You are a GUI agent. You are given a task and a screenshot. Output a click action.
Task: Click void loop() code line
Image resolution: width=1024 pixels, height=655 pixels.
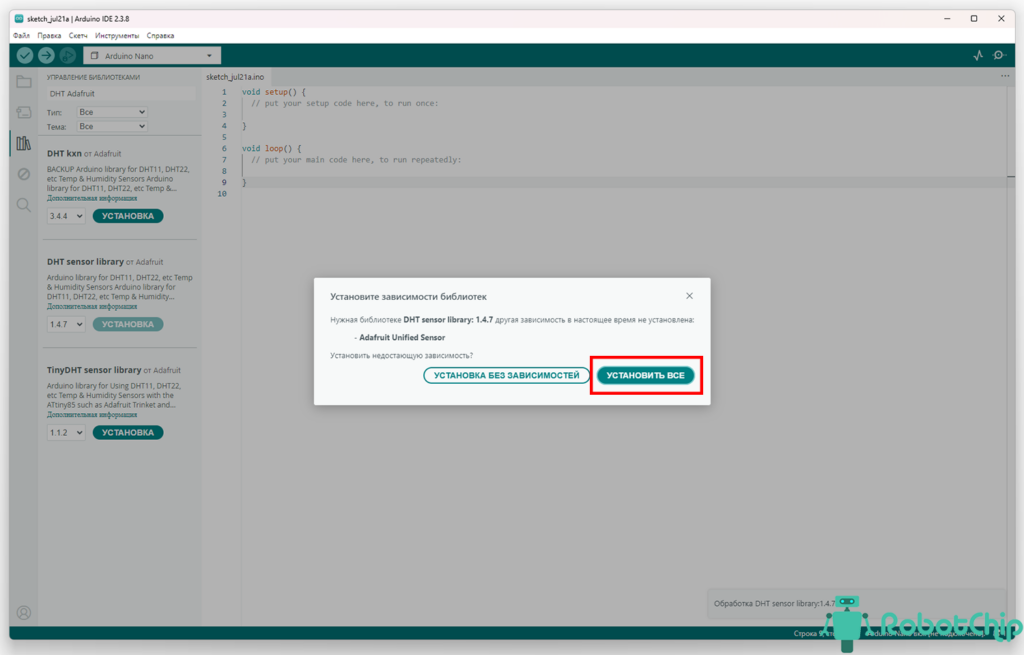point(271,148)
